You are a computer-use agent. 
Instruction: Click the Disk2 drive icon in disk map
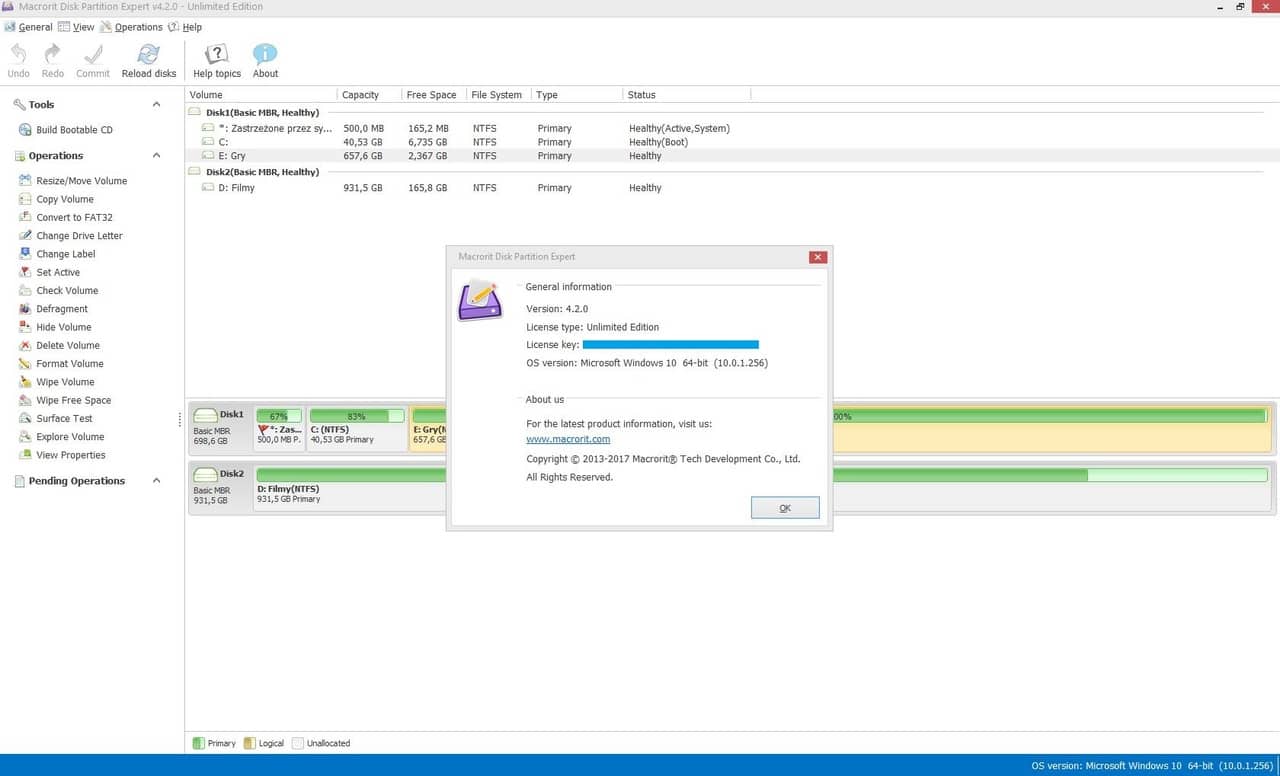point(205,474)
